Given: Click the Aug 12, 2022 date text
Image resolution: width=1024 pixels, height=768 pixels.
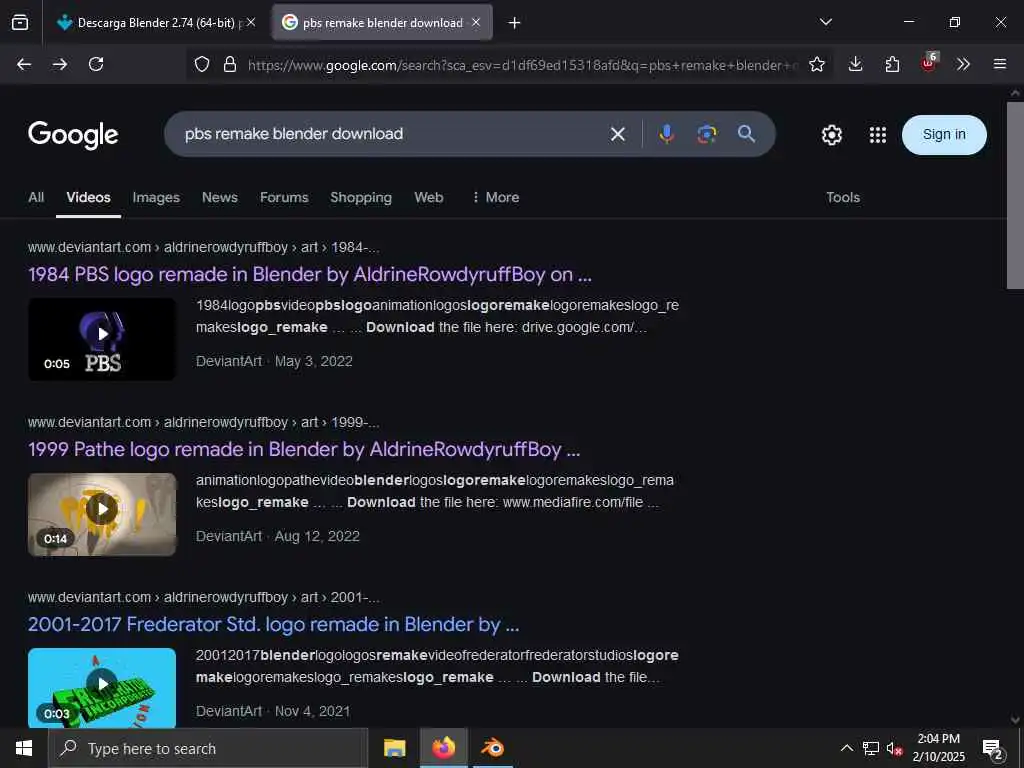Looking at the screenshot, I should (x=317, y=536).
